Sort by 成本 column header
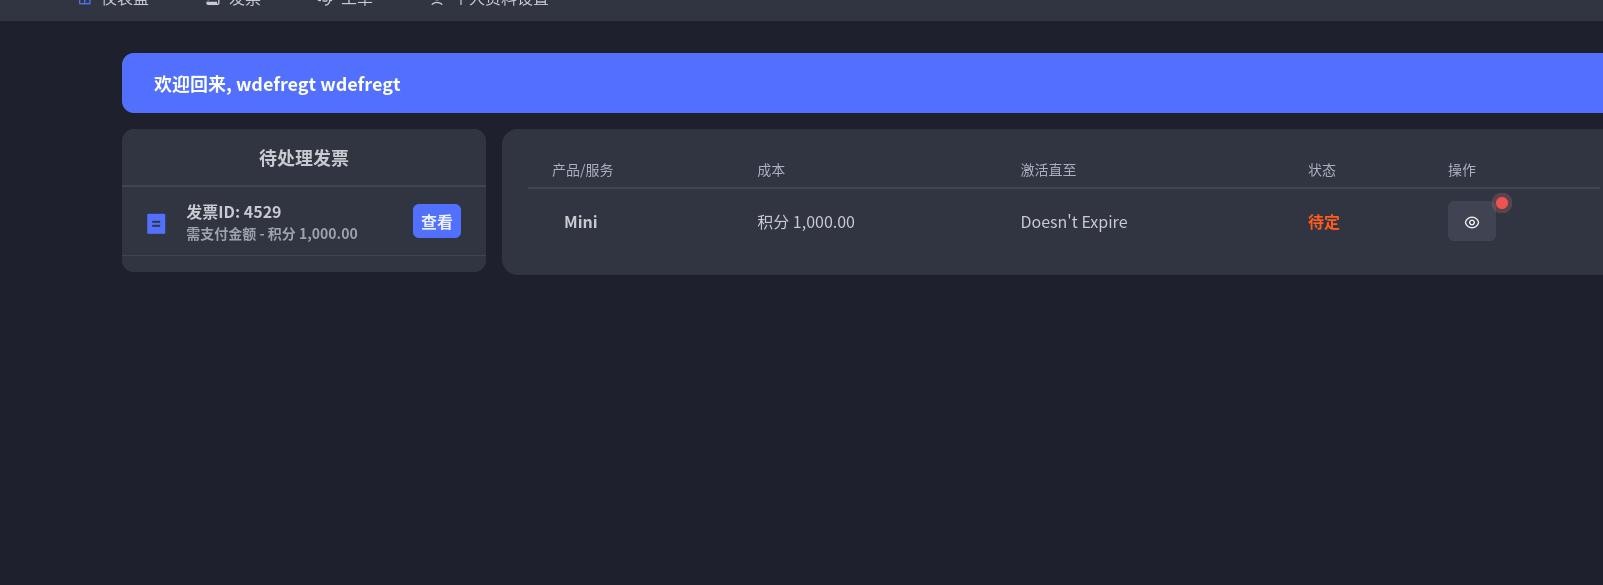This screenshot has width=1603, height=585. pos(771,170)
